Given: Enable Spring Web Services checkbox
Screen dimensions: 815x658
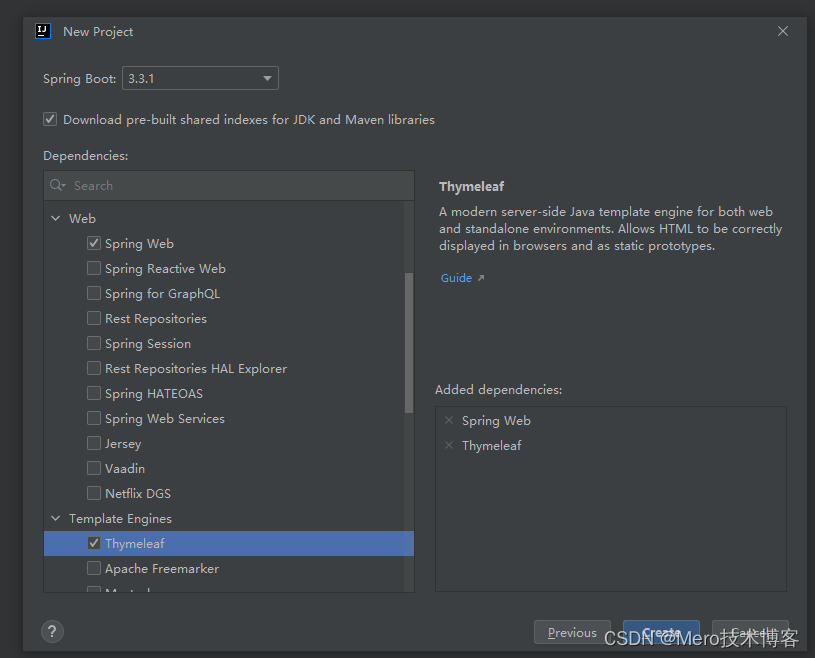Looking at the screenshot, I should pyautogui.click(x=94, y=418).
